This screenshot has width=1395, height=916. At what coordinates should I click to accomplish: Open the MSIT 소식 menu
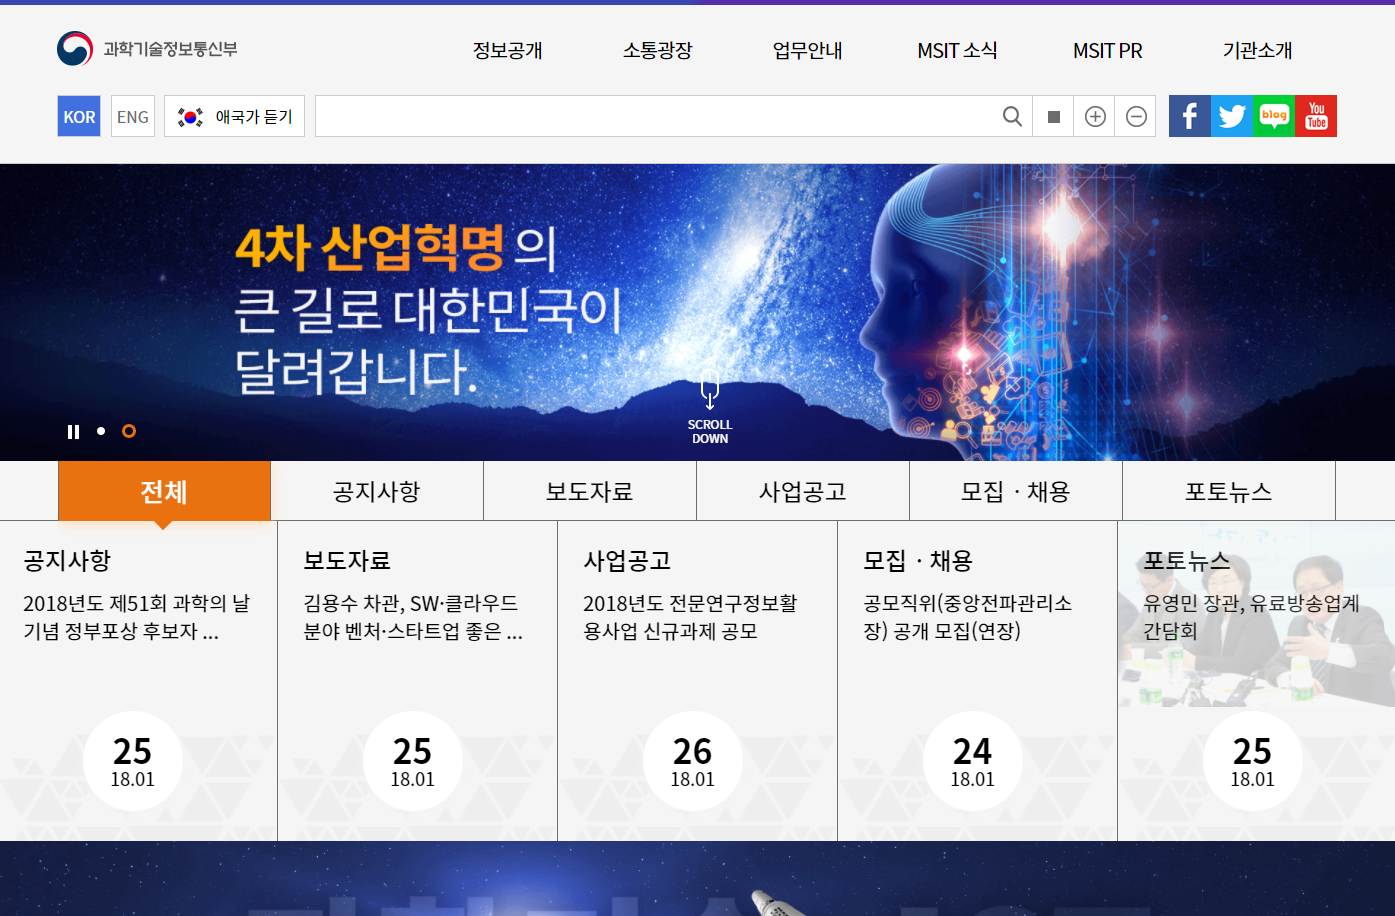pyautogui.click(x=957, y=50)
